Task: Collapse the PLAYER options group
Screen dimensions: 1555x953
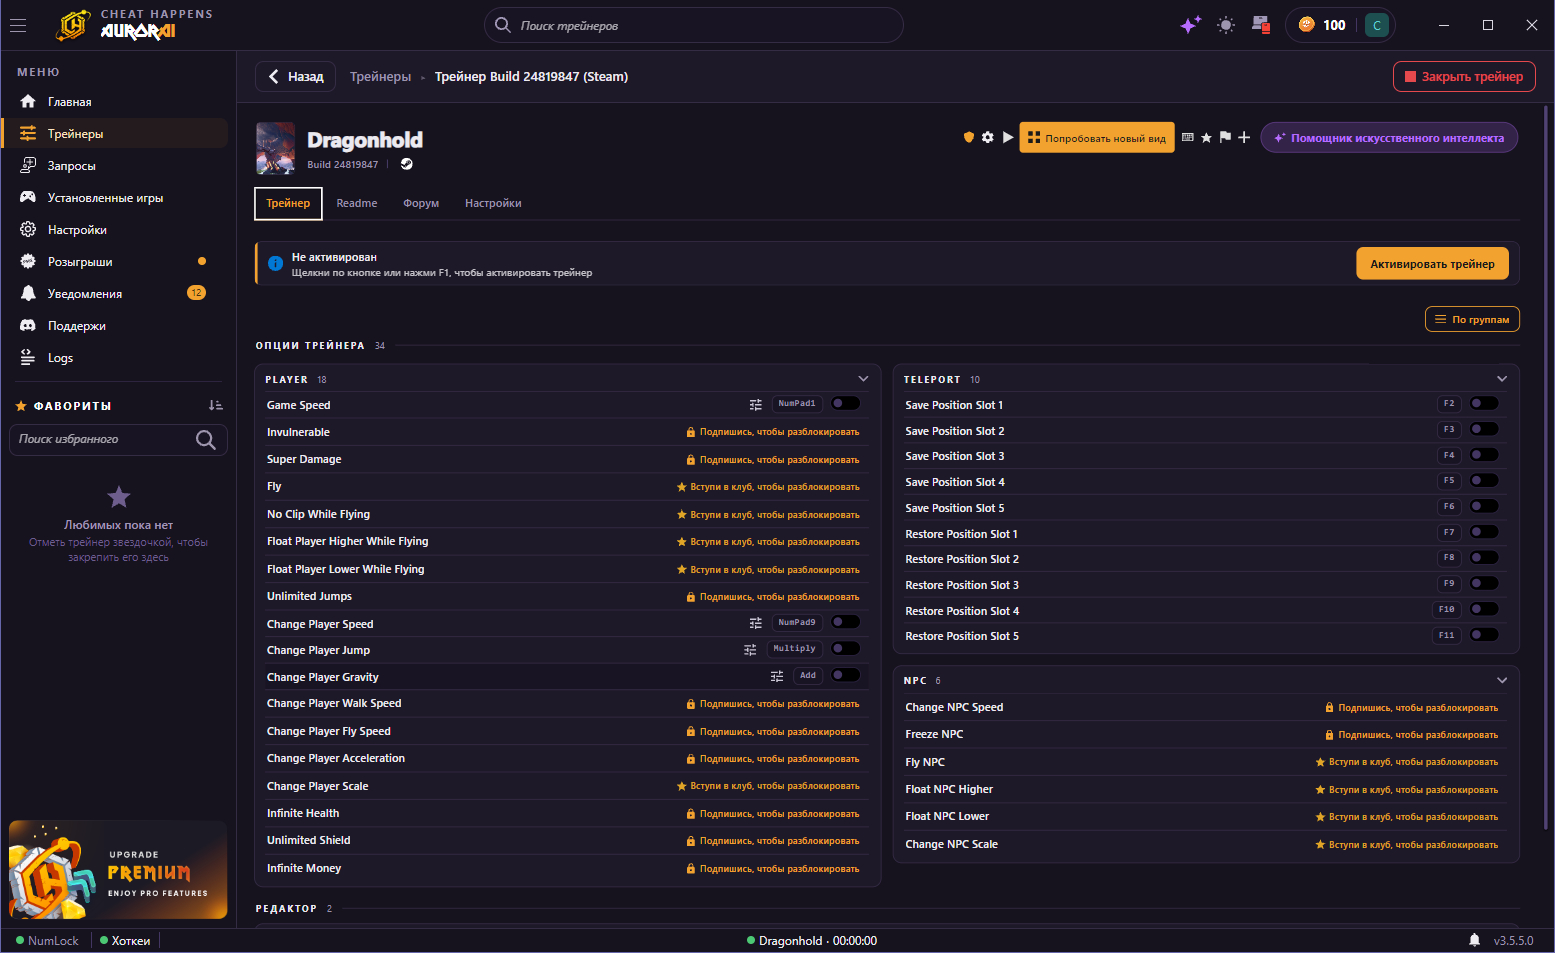Action: pyautogui.click(x=863, y=379)
